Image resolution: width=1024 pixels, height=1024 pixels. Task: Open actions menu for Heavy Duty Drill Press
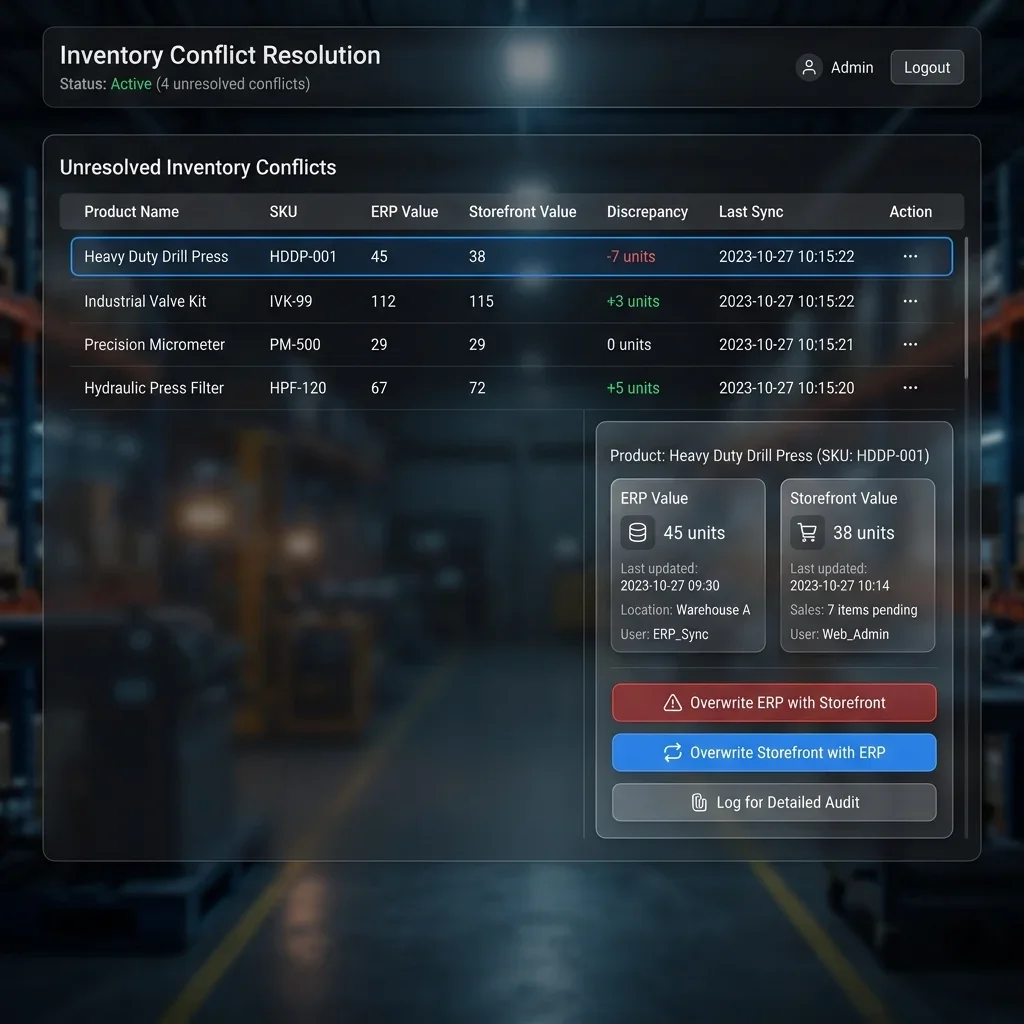click(910, 257)
